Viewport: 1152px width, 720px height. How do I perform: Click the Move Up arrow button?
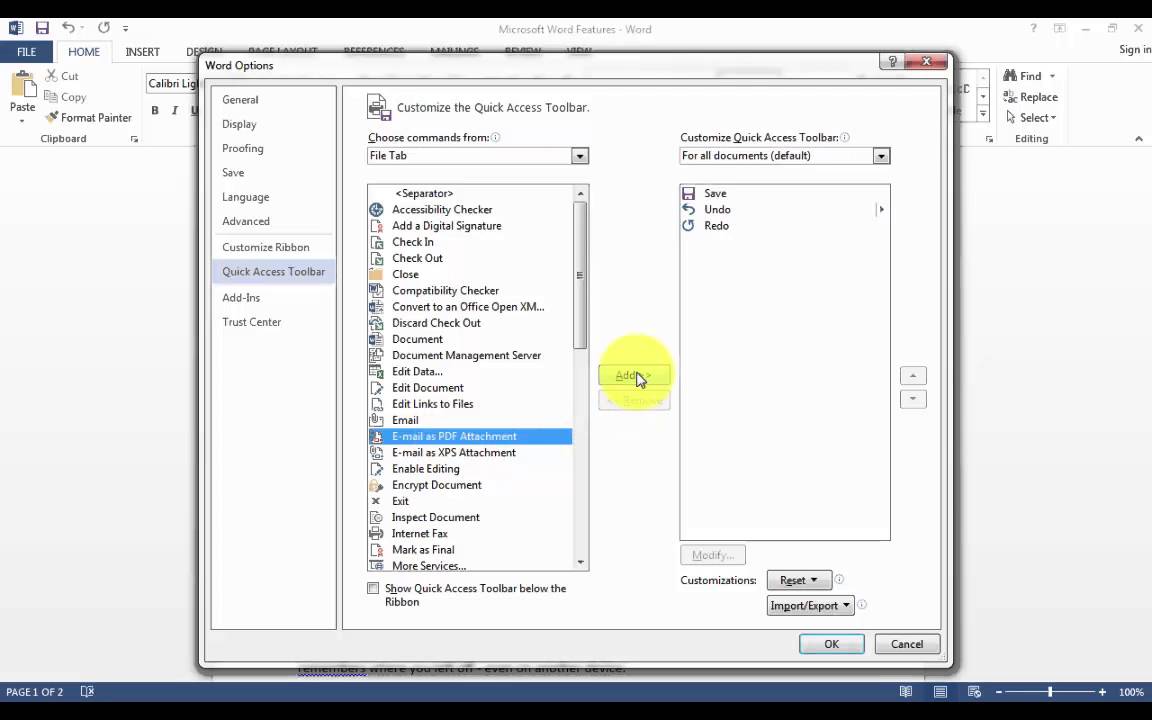coord(912,375)
